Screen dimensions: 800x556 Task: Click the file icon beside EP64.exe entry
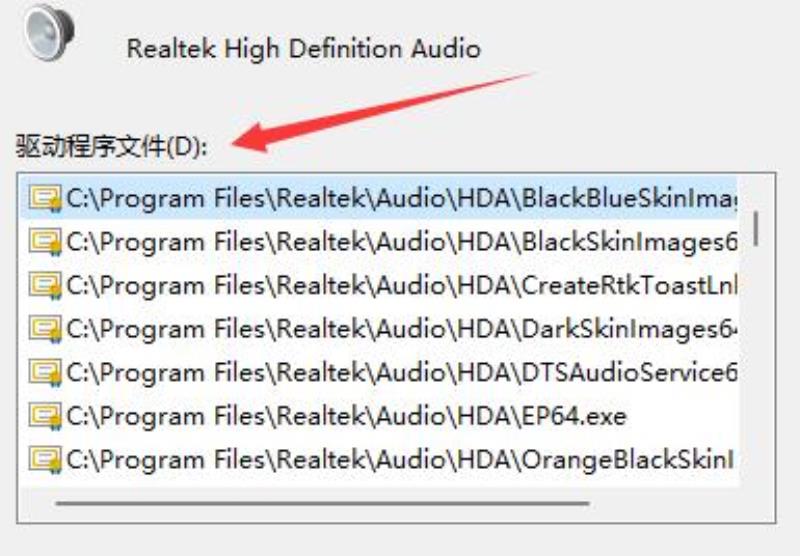point(45,416)
